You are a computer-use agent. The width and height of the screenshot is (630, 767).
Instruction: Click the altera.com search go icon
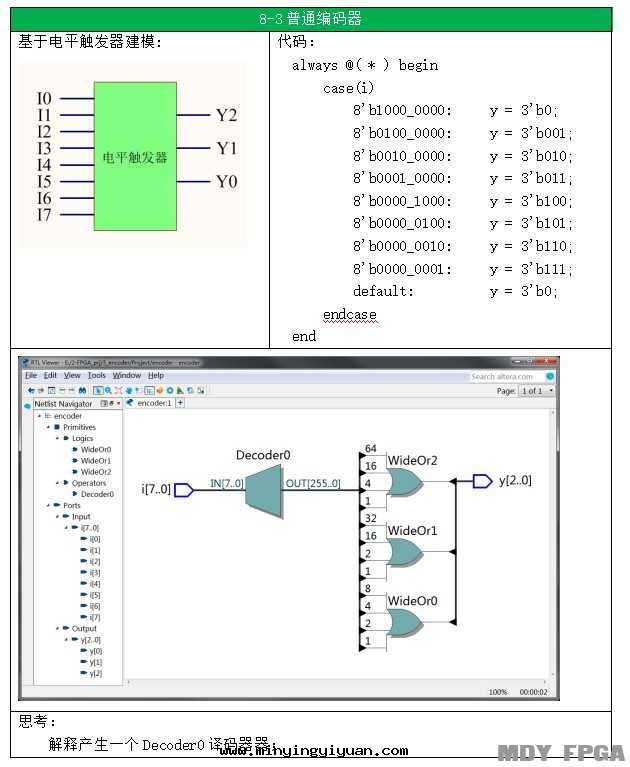(550, 377)
